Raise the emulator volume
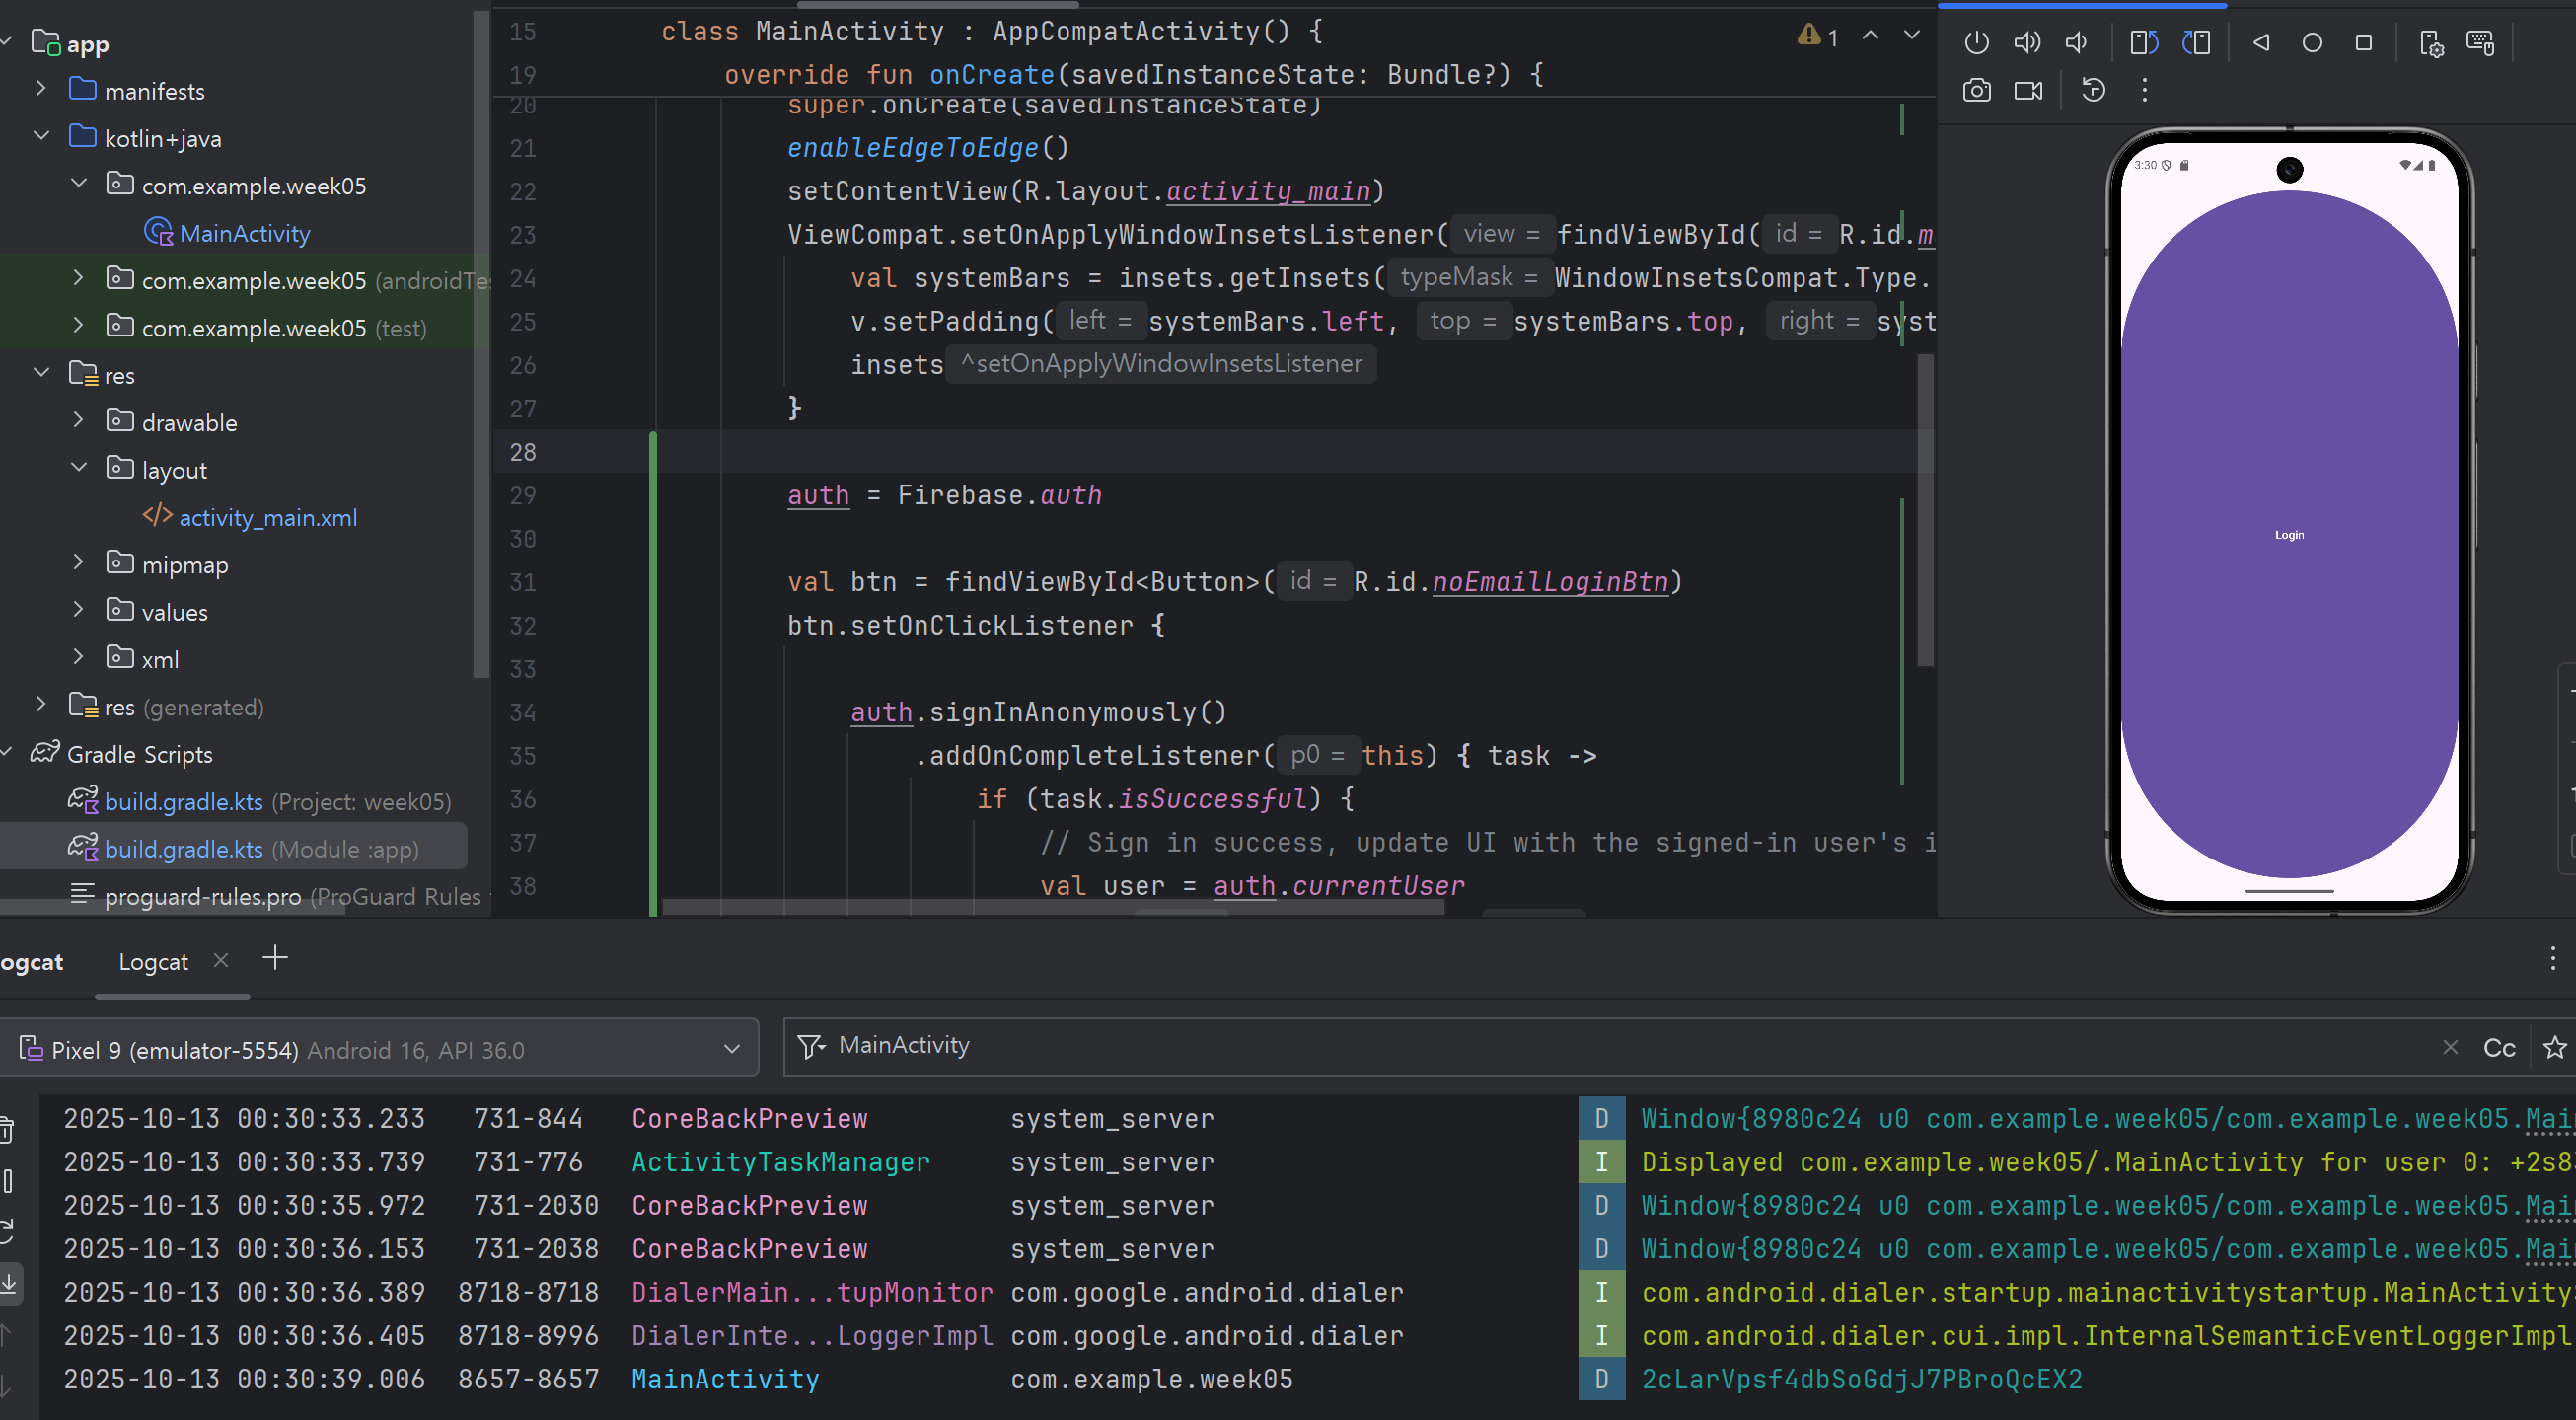 click(2027, 42)
